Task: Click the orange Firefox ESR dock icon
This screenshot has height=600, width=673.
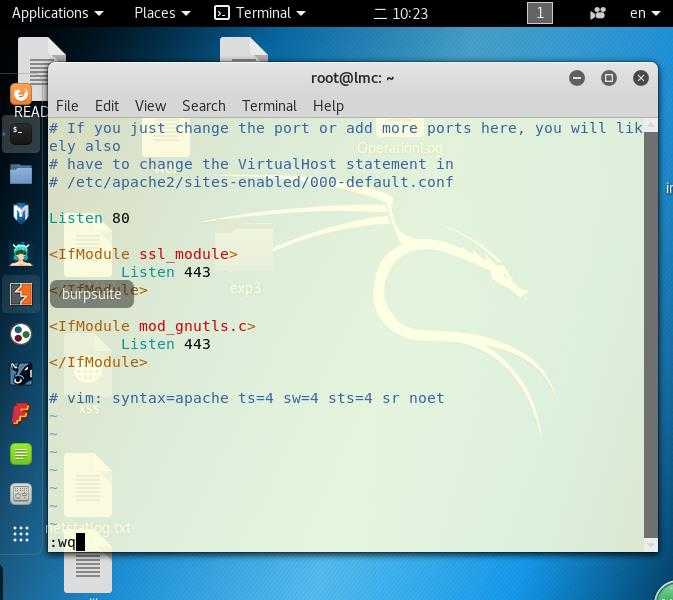Action: click(x=21, y=94)
